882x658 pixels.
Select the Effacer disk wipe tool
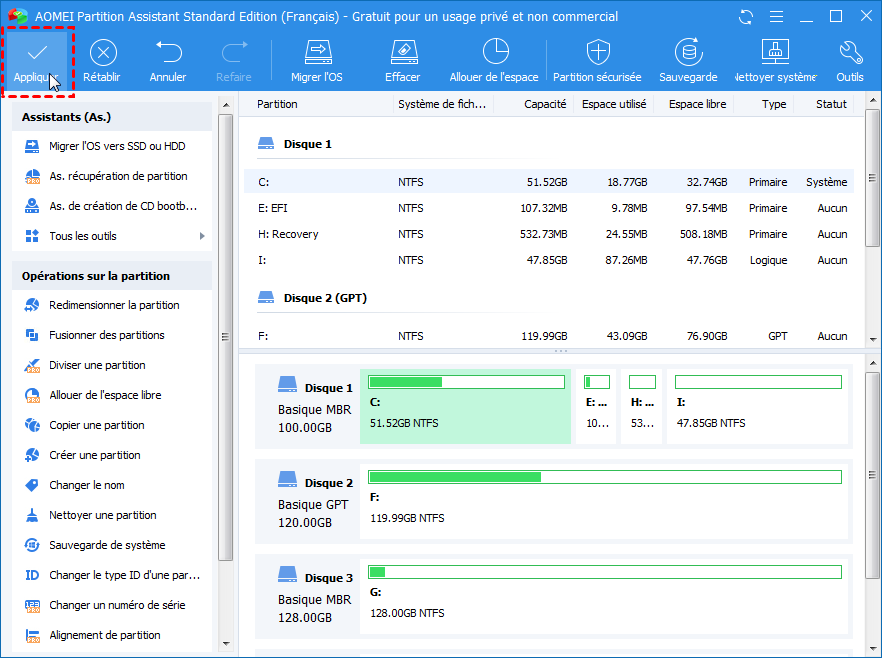pyautogui.click(x=402, y=53)
